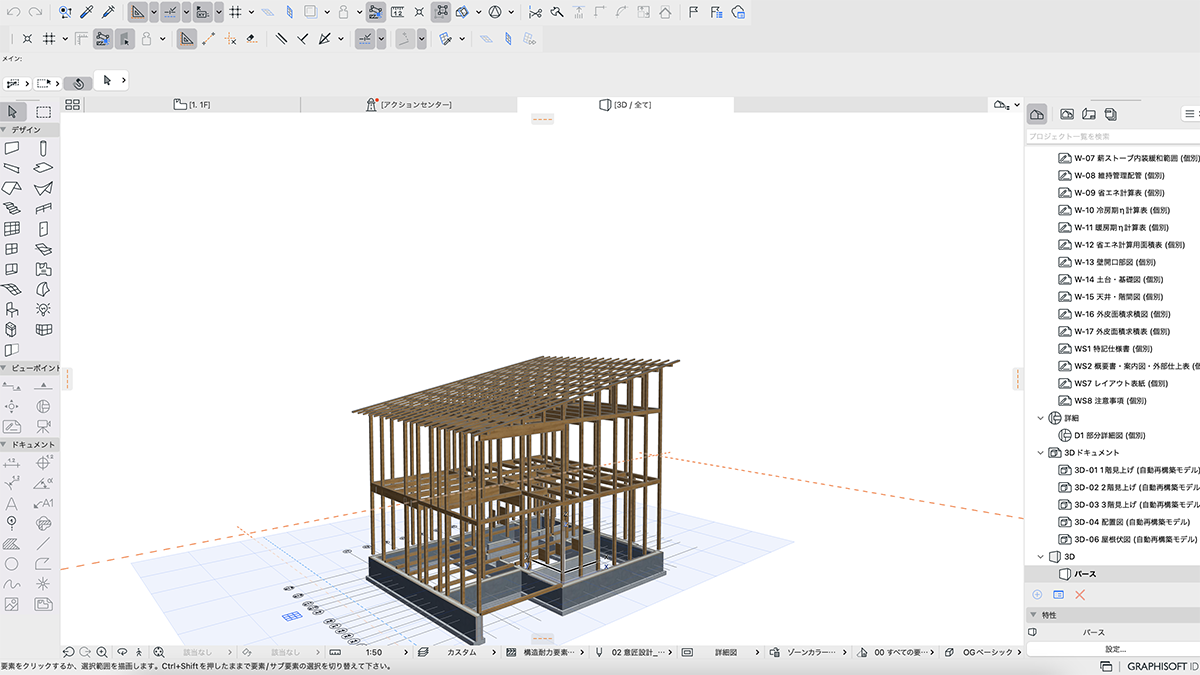Select the Marquee tool in toolbox

[44, 112]
